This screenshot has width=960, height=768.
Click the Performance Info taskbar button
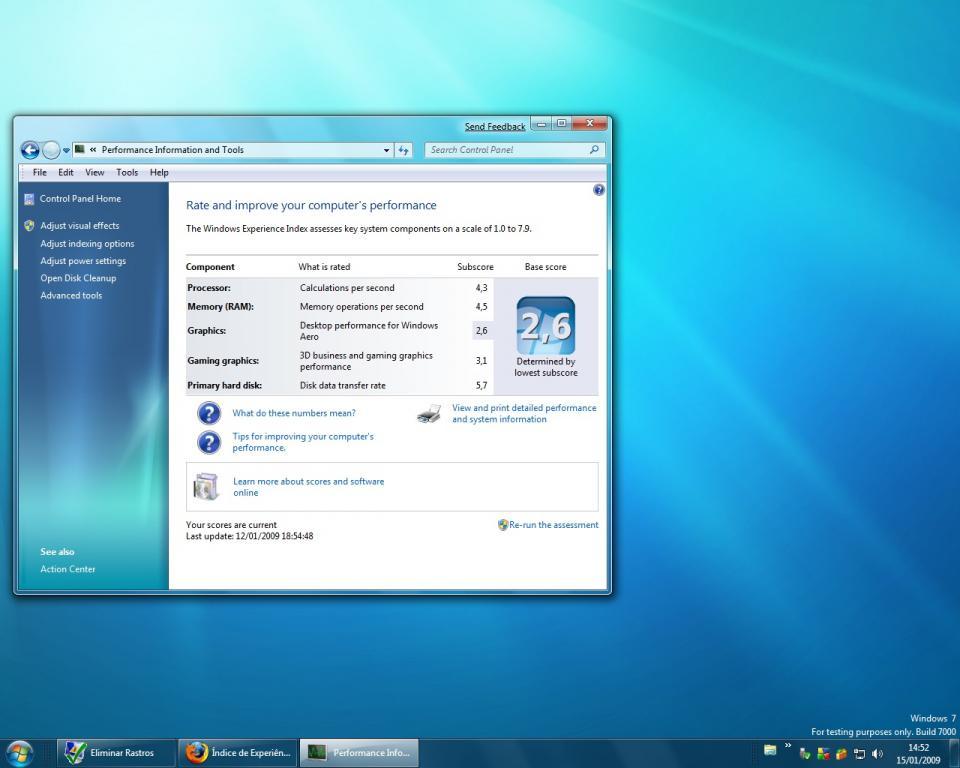coord(359,753)
